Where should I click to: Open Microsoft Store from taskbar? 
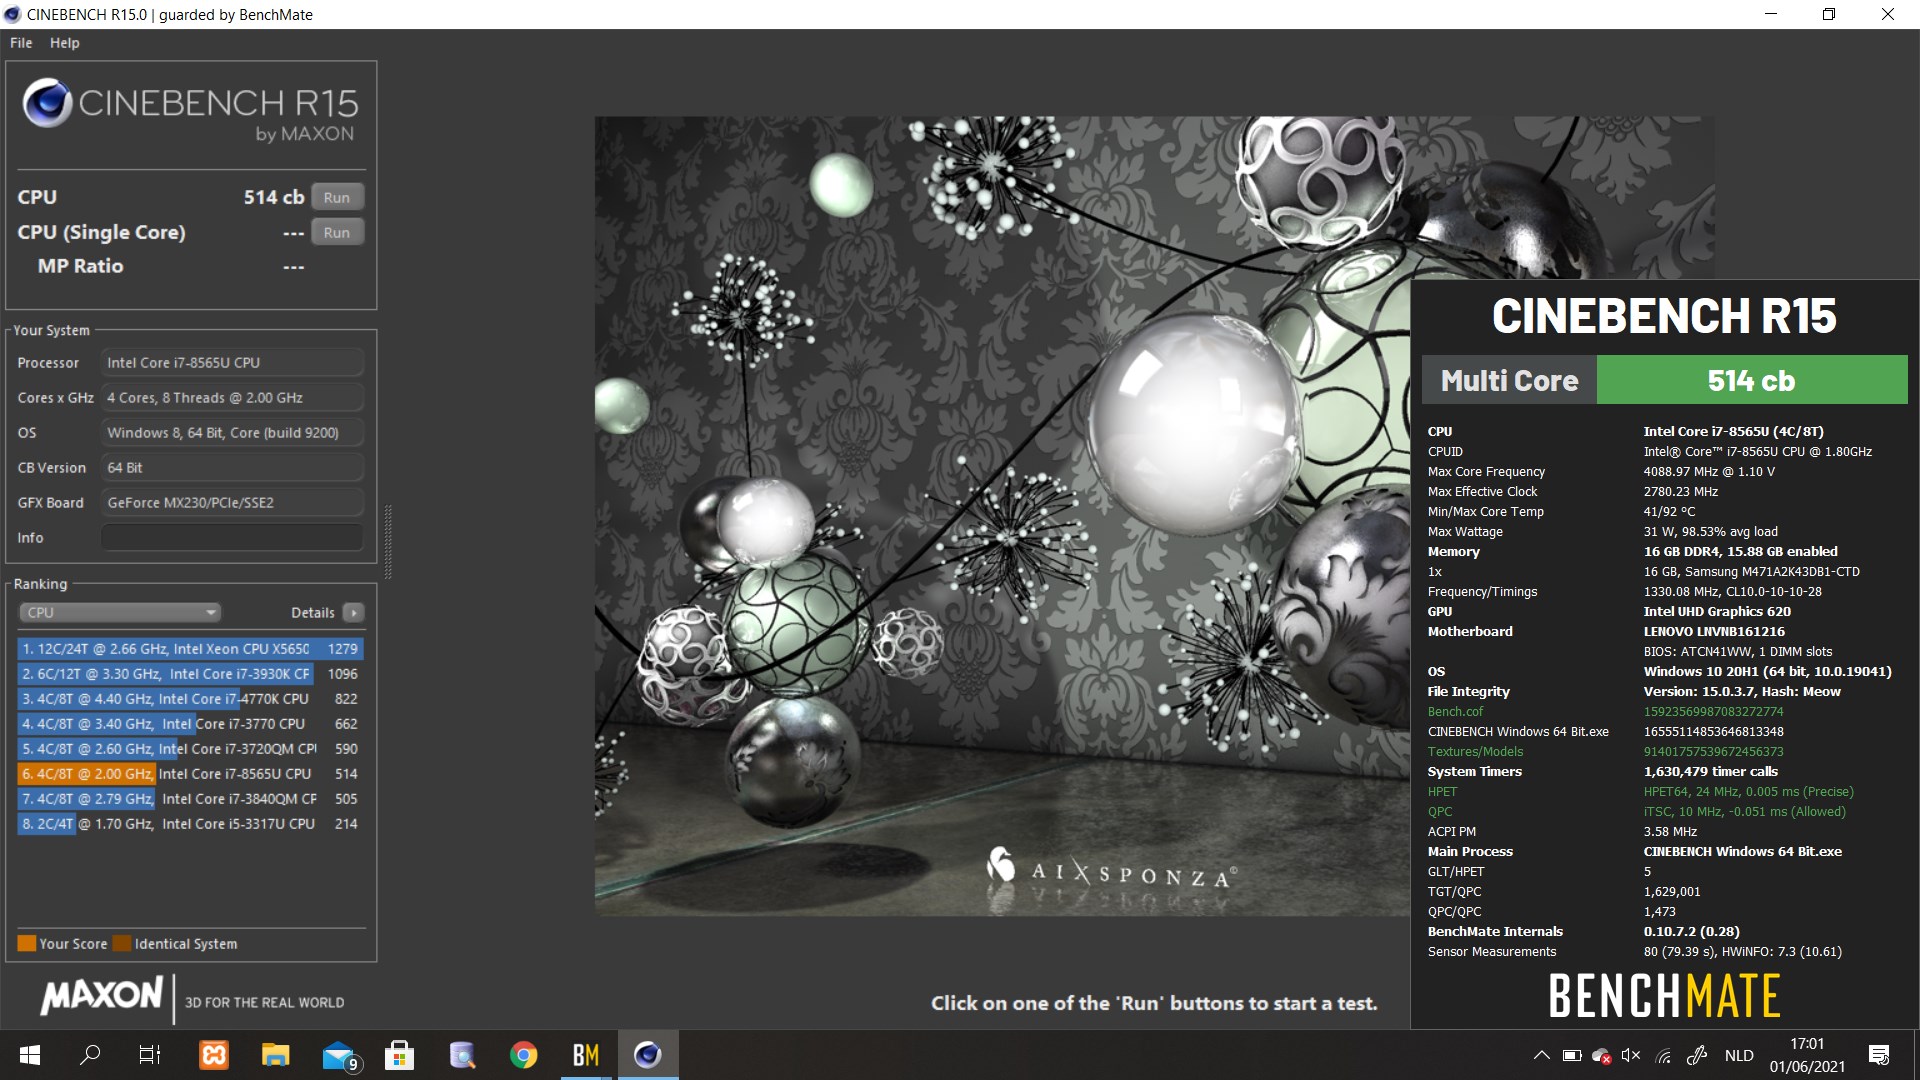coord(400,1055)
